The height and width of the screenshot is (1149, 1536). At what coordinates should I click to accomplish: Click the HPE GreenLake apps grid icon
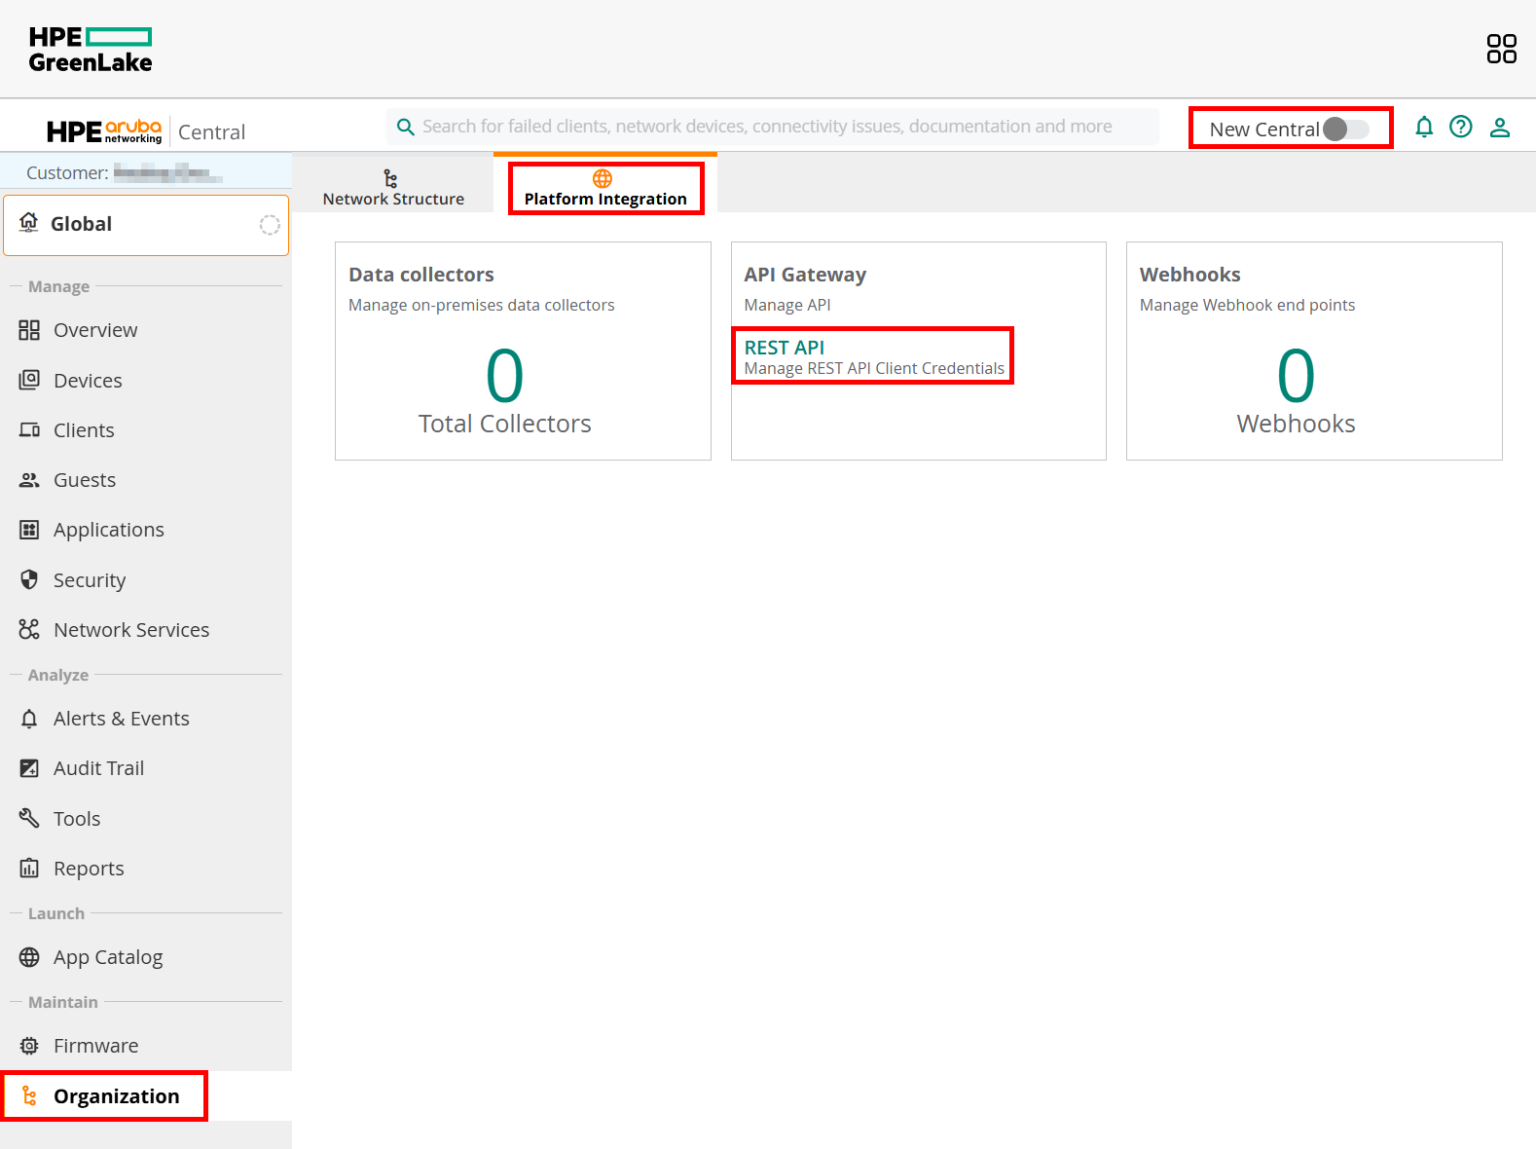[1501, 48]
